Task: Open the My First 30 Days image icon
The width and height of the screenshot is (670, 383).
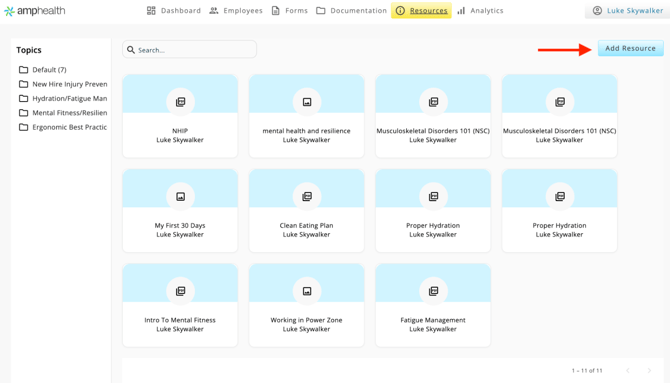Action: point(180,197)
